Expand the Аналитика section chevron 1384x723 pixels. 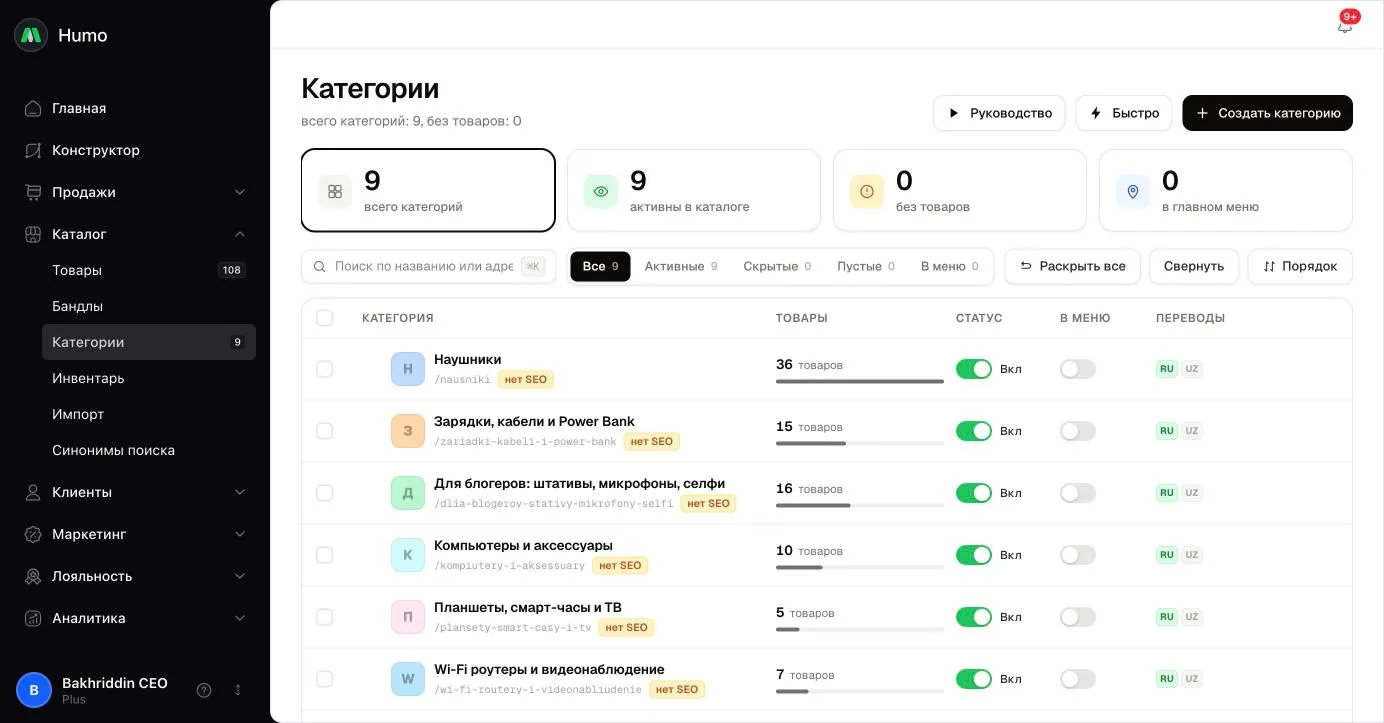[x=240, y=618]
